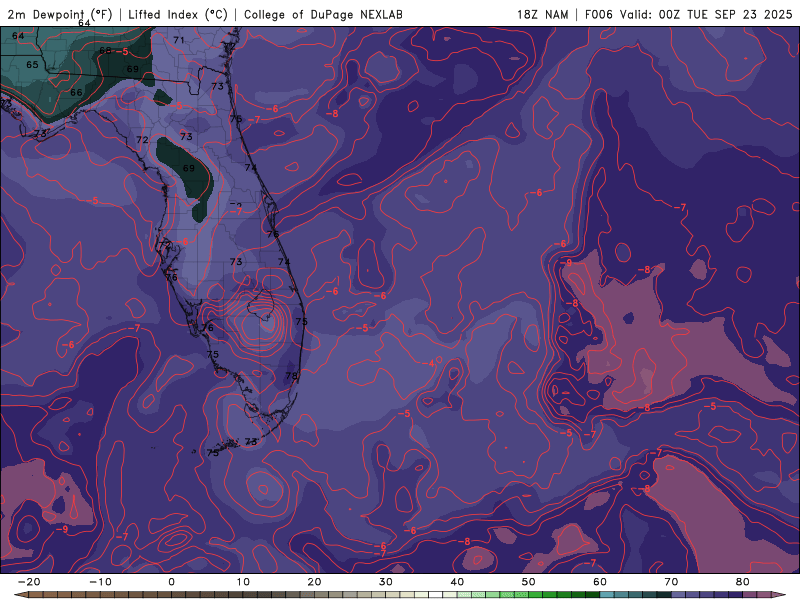Click the "18Z NAM" model run label
Viewport: 800px width, 600px height.
coord(542,14)
